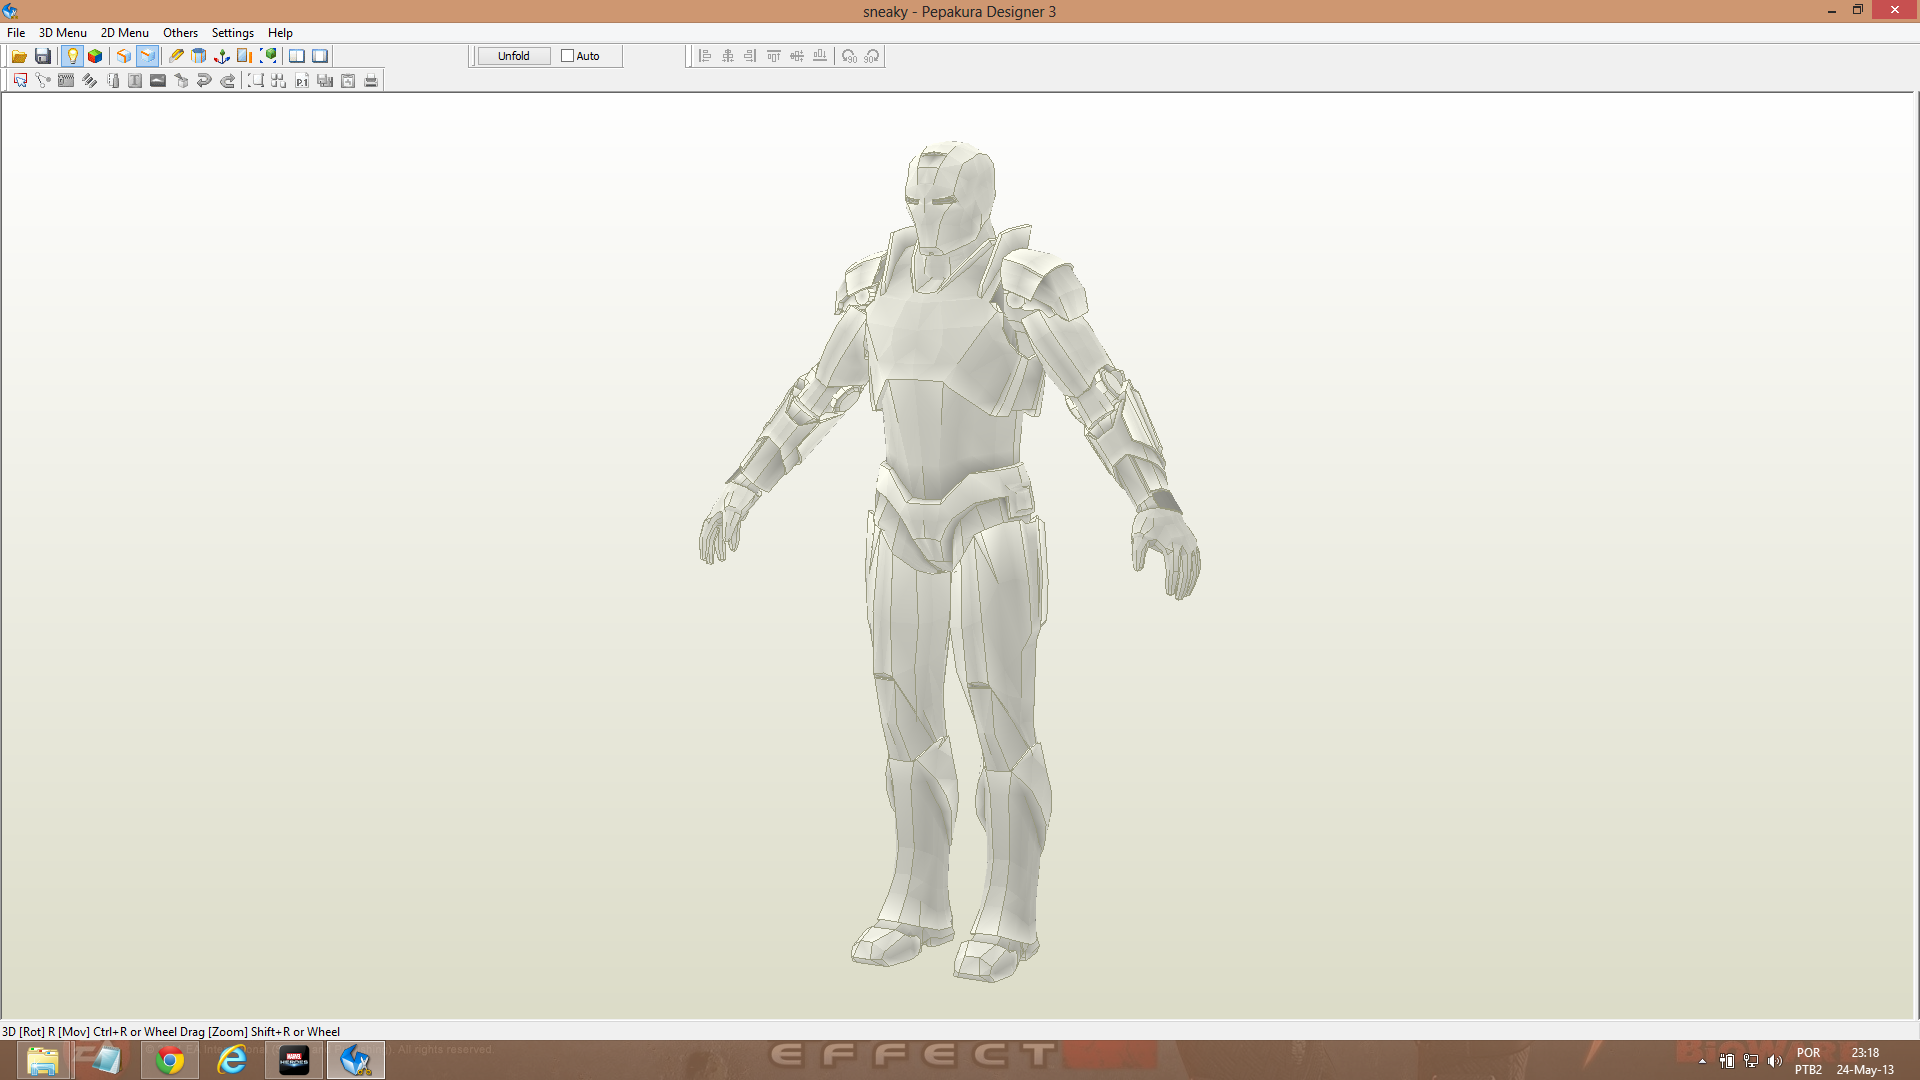Click the Unfold button

[514, 56]
